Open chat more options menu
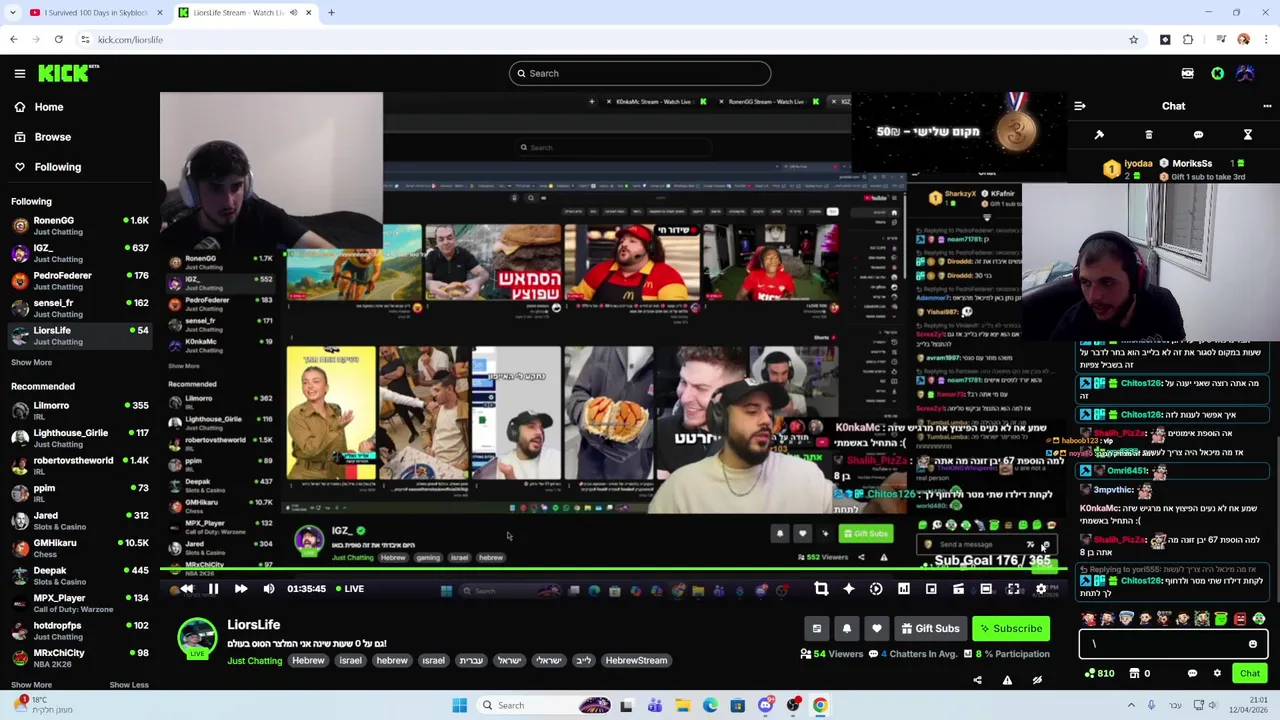The image size is (1280, 720). (x=1267, y=106)
